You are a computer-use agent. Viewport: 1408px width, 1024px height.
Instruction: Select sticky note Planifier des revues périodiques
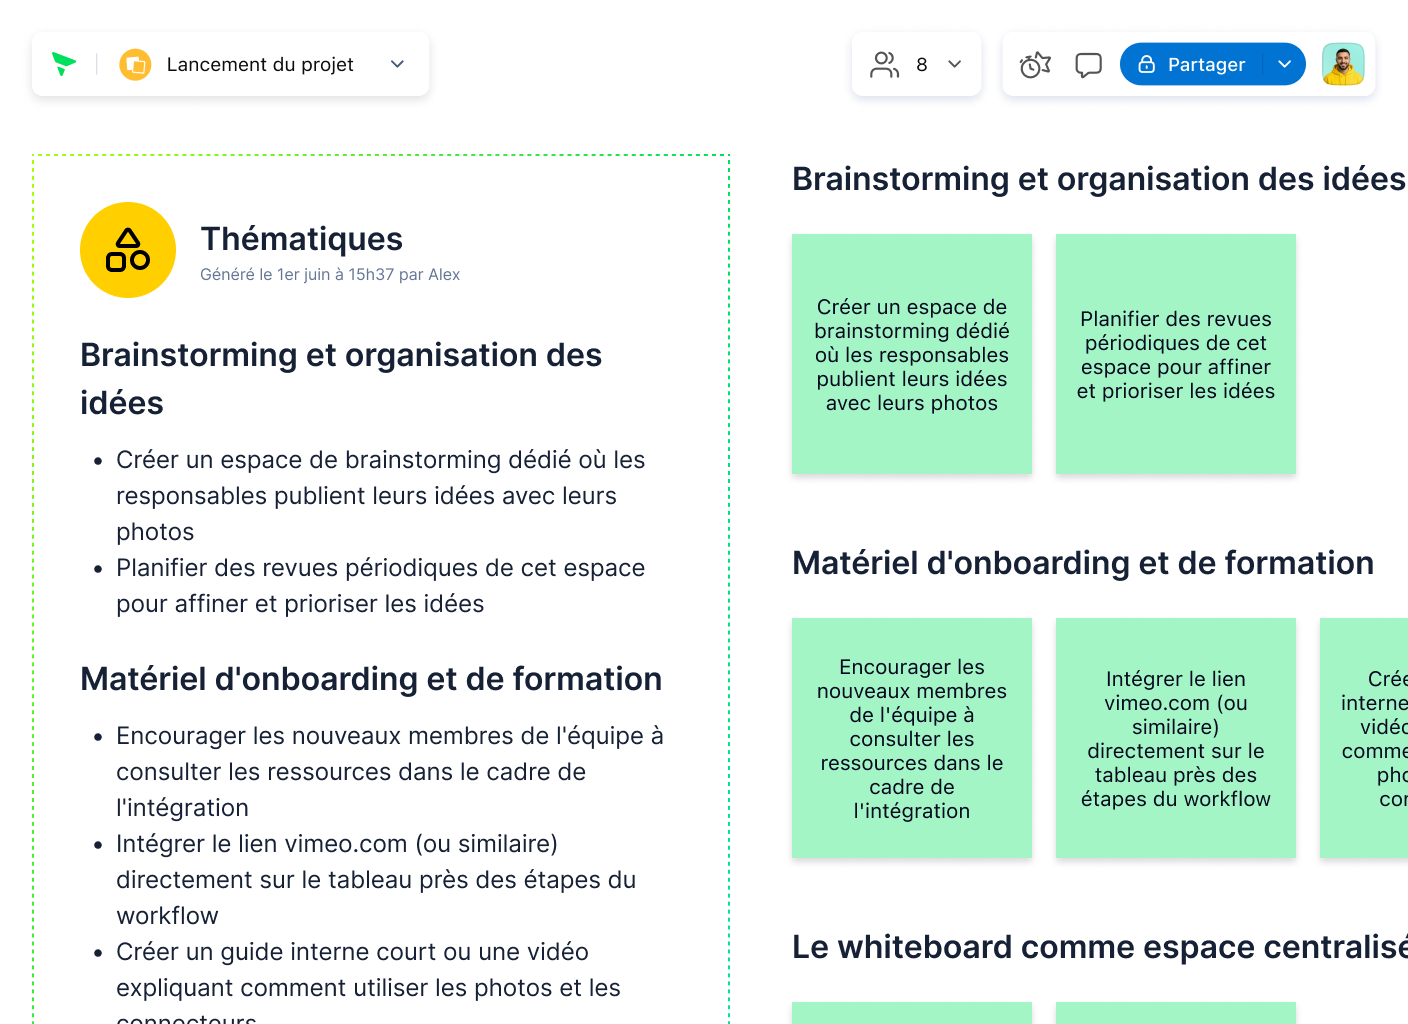(x=1176, y=354)
